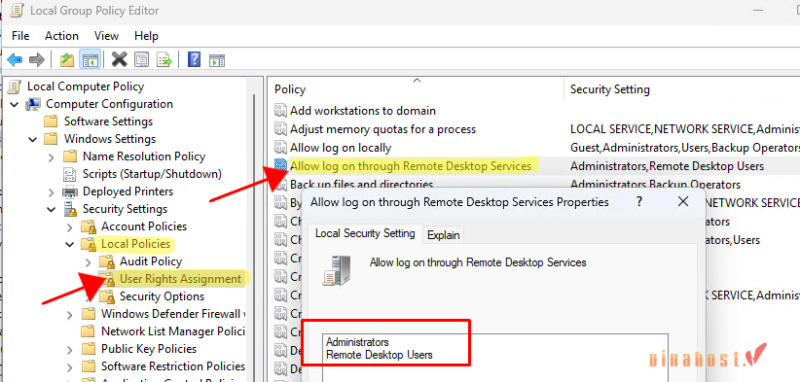Expand the Windows Defender Firewall node
Viewport: 800px width, 382px height.
(70, 315)
